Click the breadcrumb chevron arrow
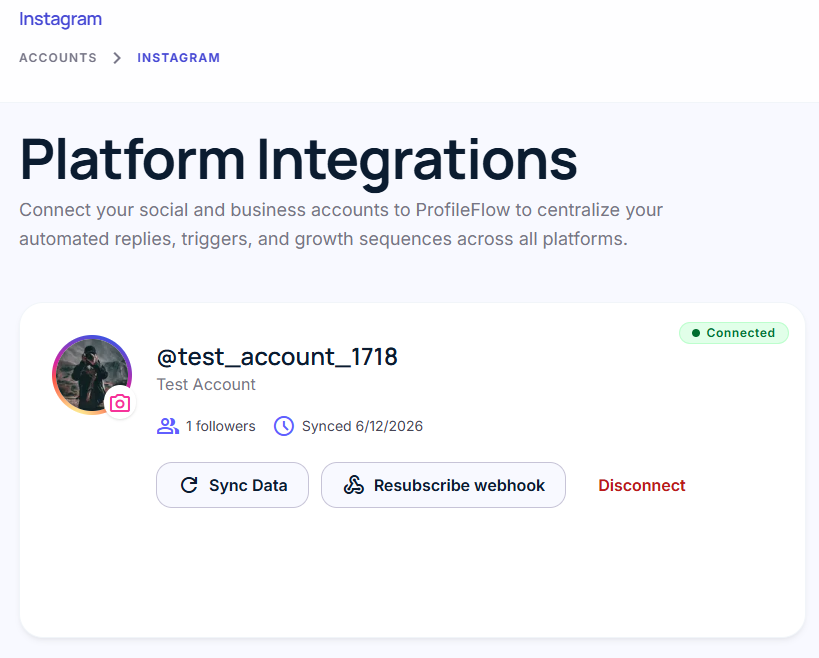This screenshot has height=658, width=819. (117, 58)
